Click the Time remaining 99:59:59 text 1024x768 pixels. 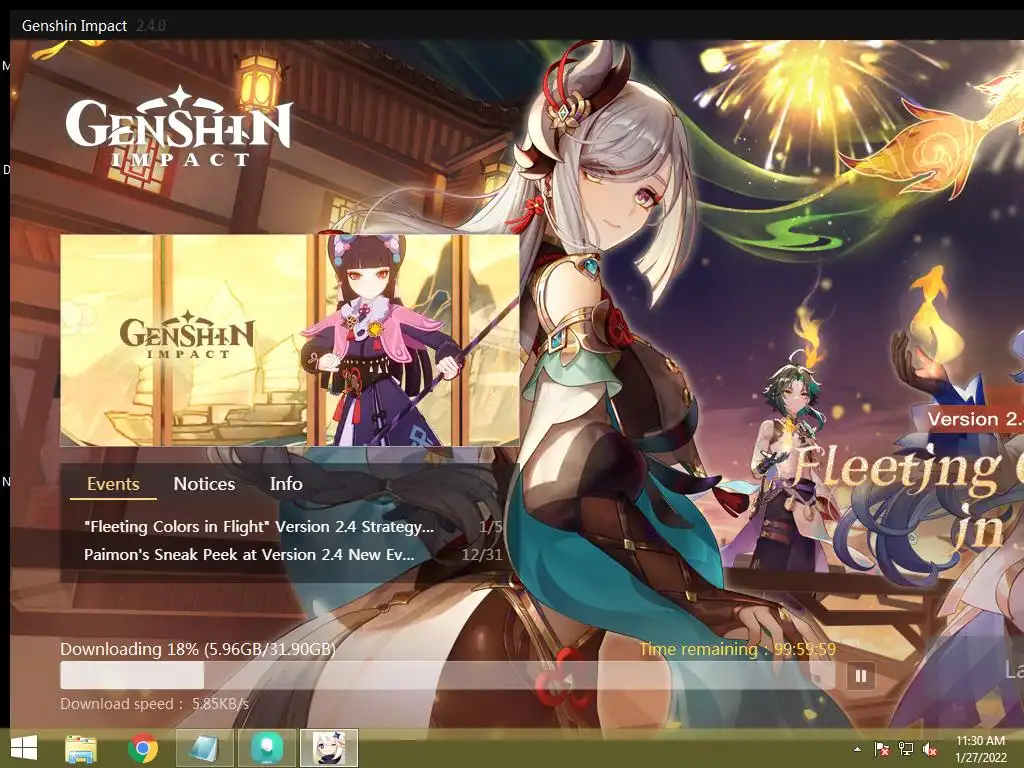[x=737, y=649]
